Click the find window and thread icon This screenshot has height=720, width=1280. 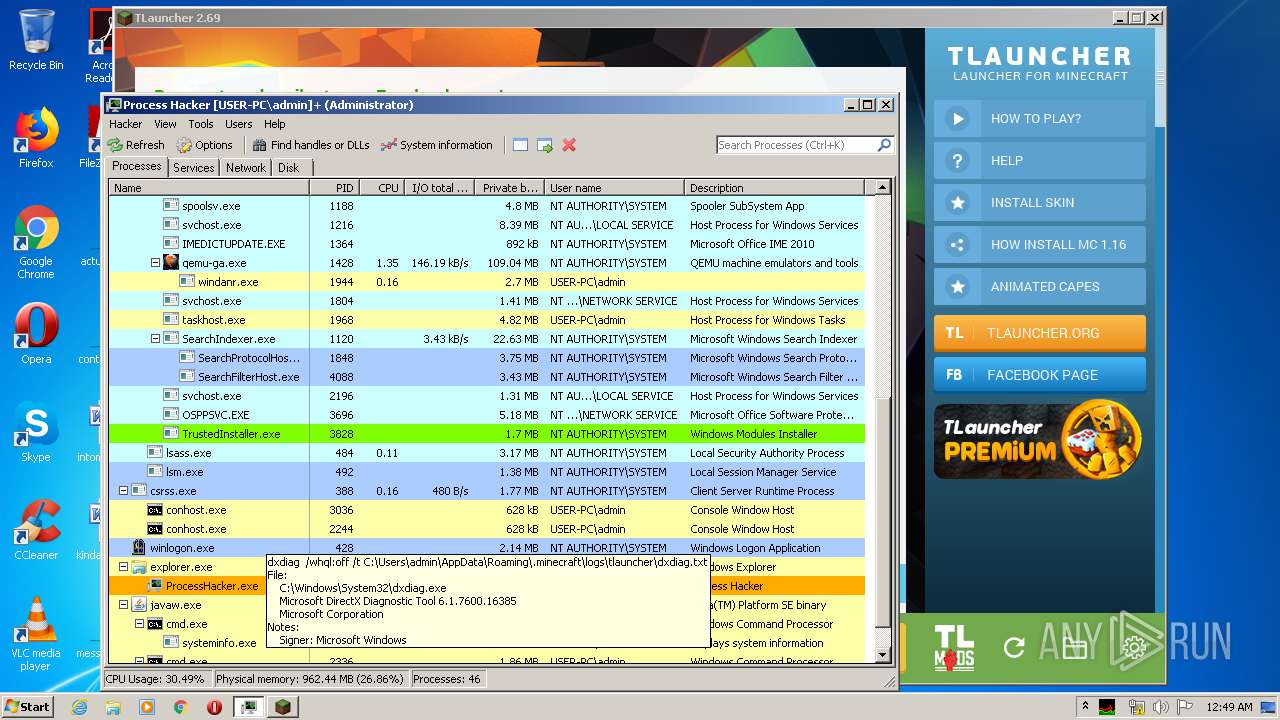545,145
